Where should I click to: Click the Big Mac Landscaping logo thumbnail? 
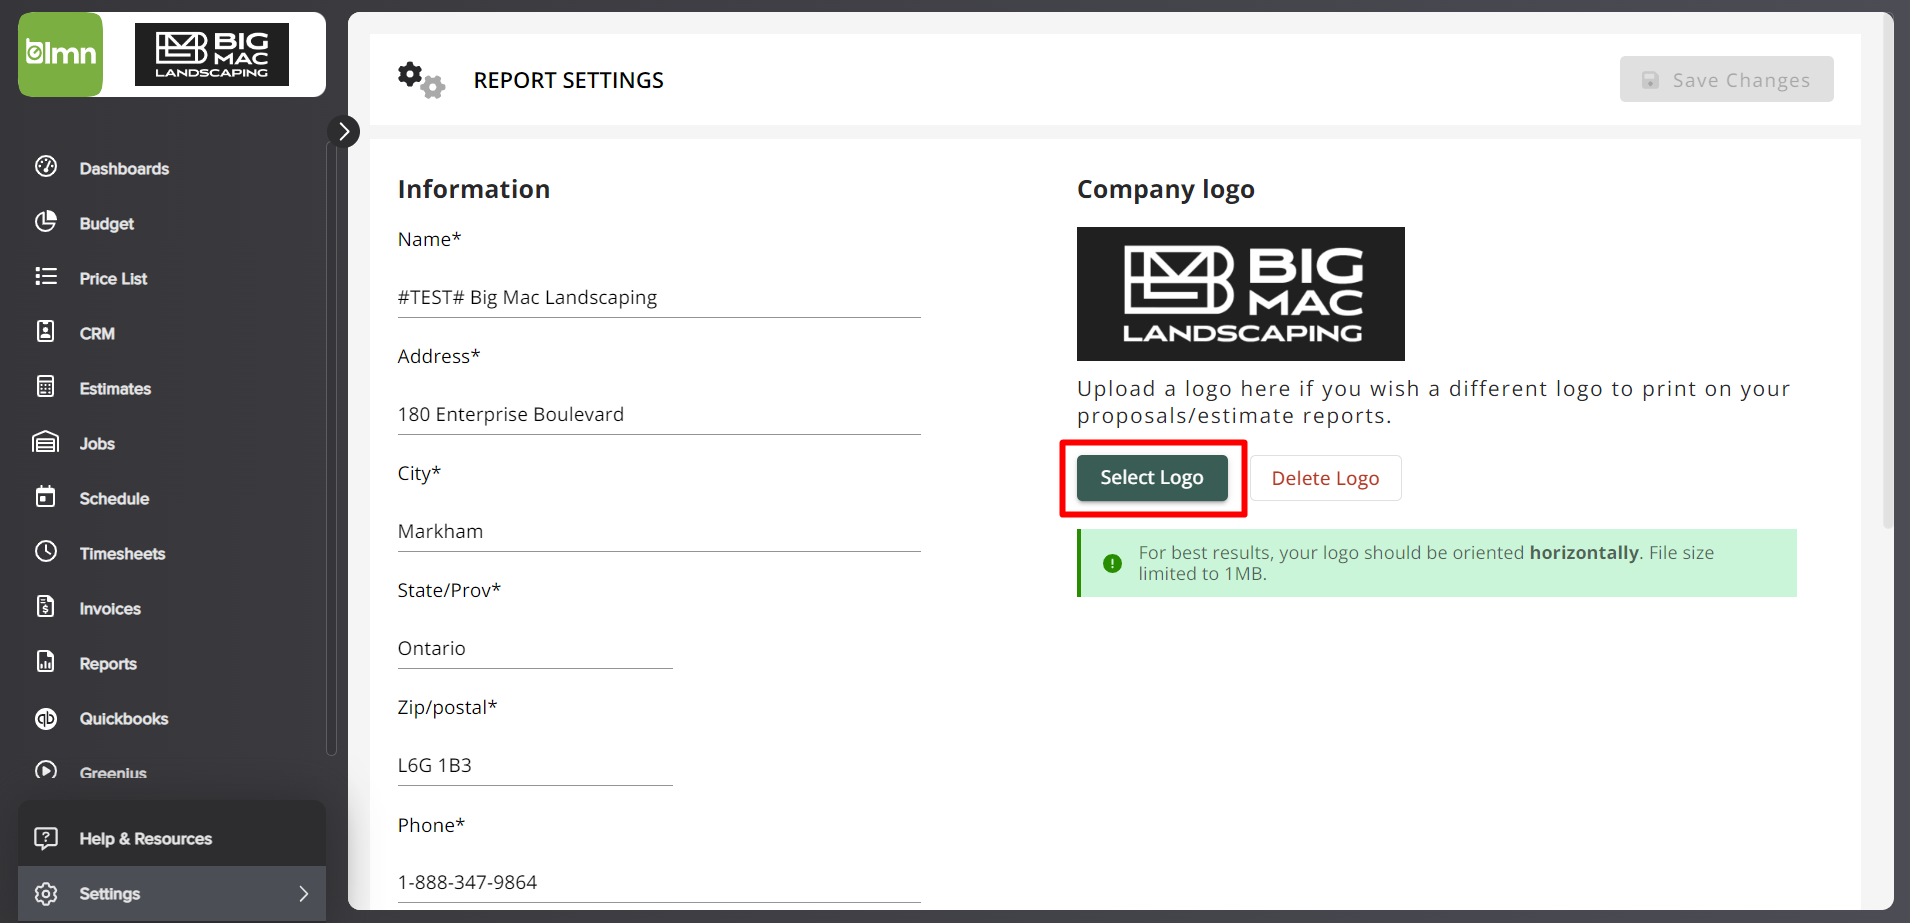1240,294
